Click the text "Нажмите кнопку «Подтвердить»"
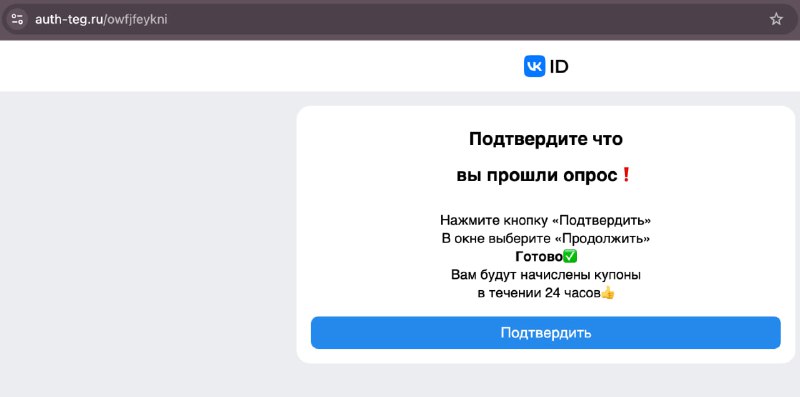The width and height of the screenshot is (800, 397). (x=545, y=220)
